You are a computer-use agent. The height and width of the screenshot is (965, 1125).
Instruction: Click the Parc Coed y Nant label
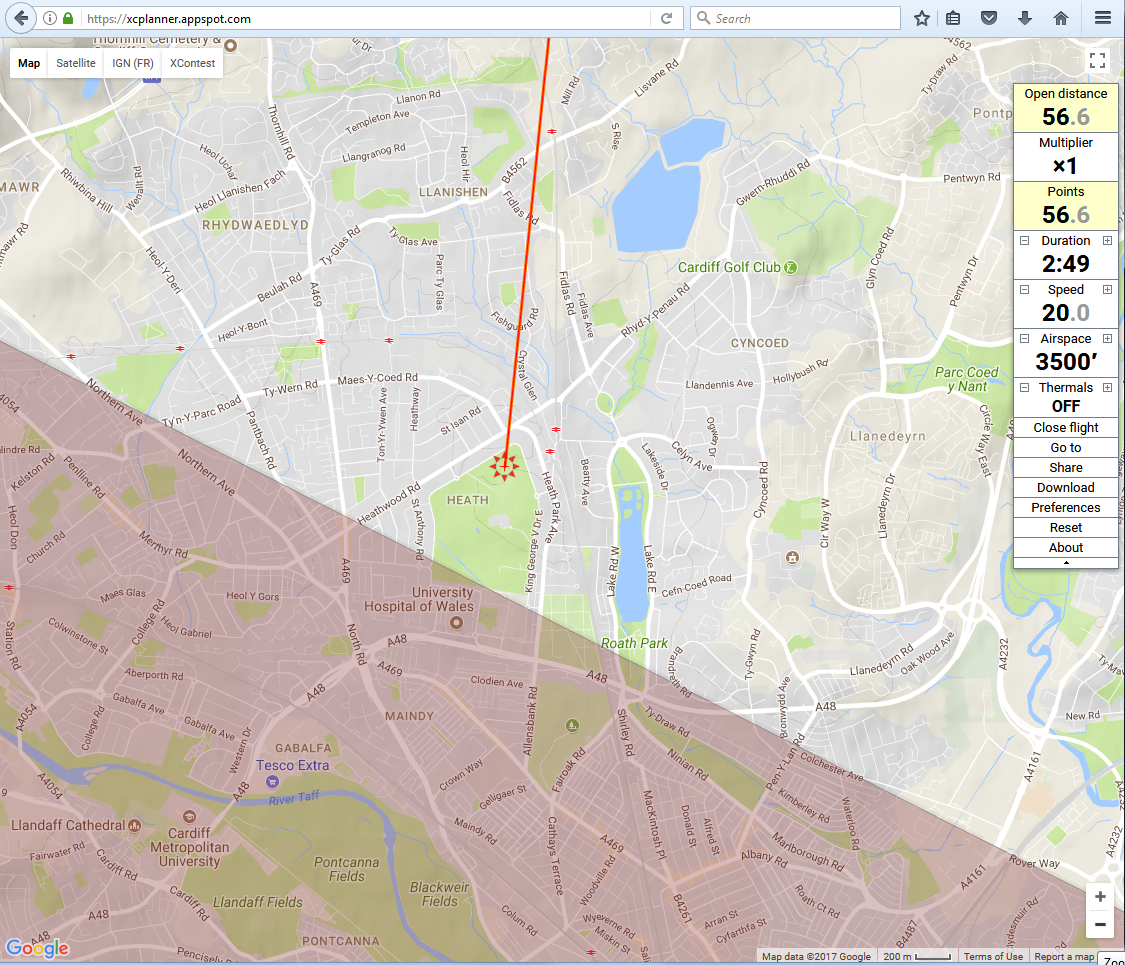coord(966,380)
